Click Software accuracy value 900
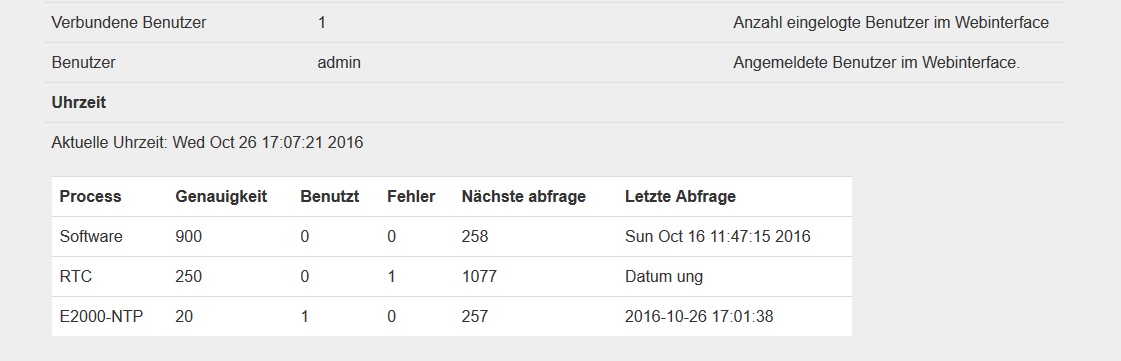Image resolution: width=1121 pixels, height=361 pixels. [x=188, y=237]
